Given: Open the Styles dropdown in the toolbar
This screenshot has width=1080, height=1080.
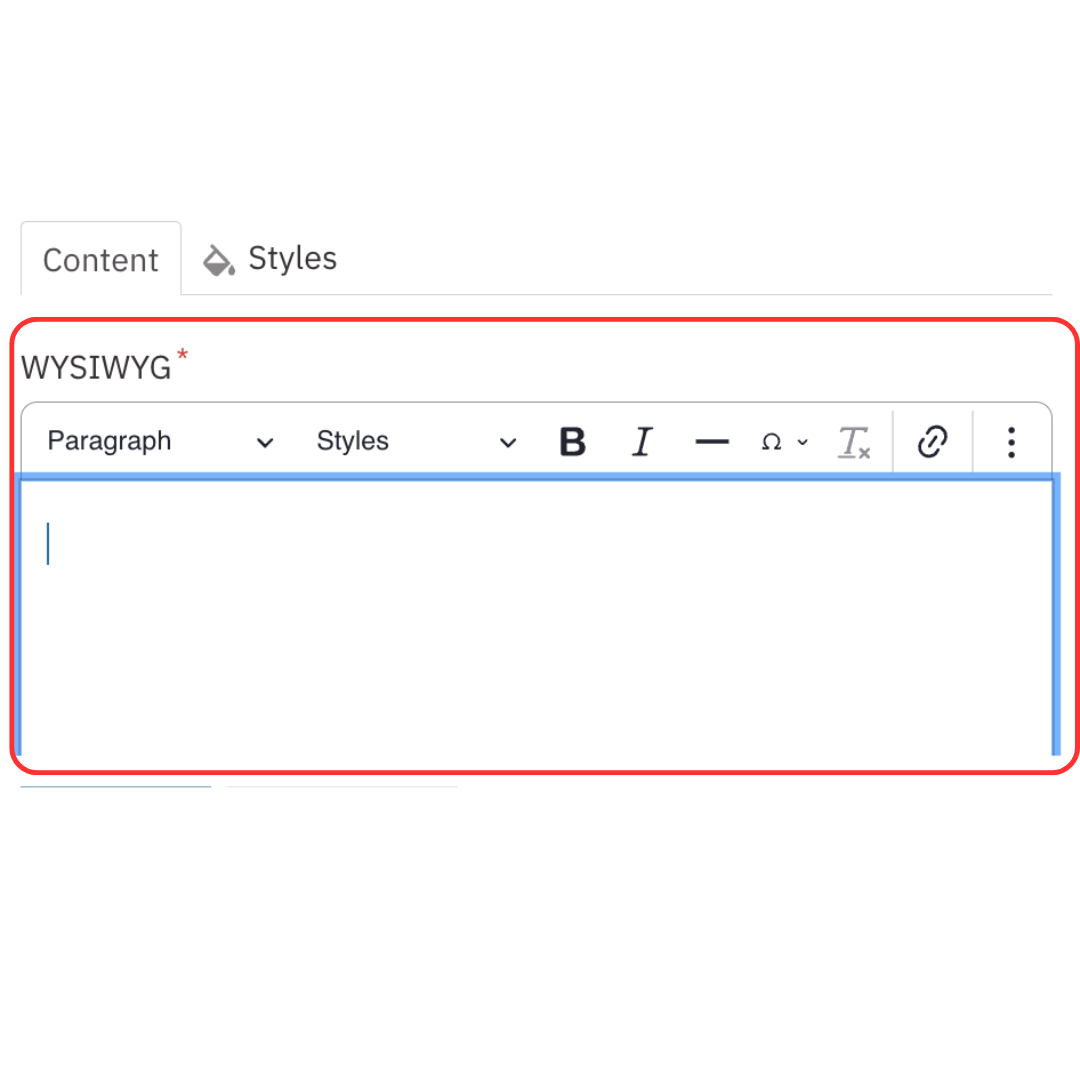Looking at the screenshot, I should [416, 442].
